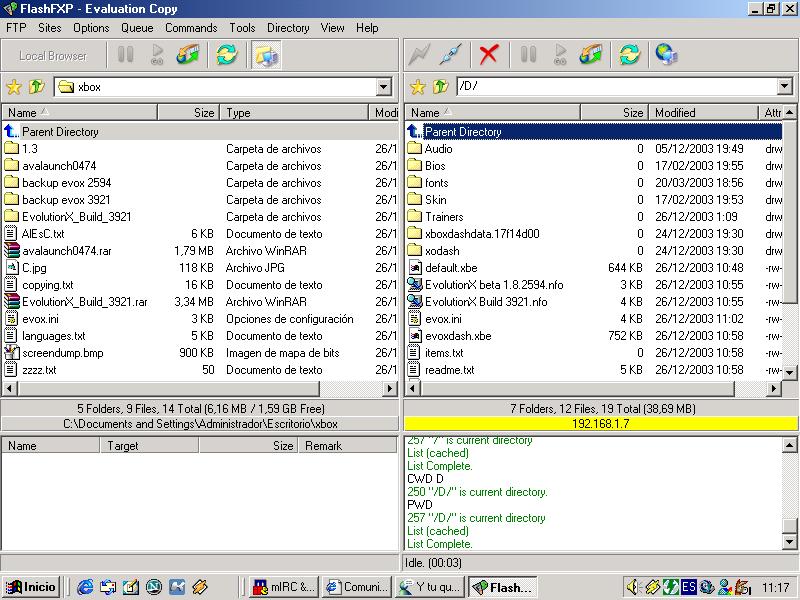Switch to the mIRC taskbar window
The width and height of the screenshot is (800, 600).
click(284, 587)
